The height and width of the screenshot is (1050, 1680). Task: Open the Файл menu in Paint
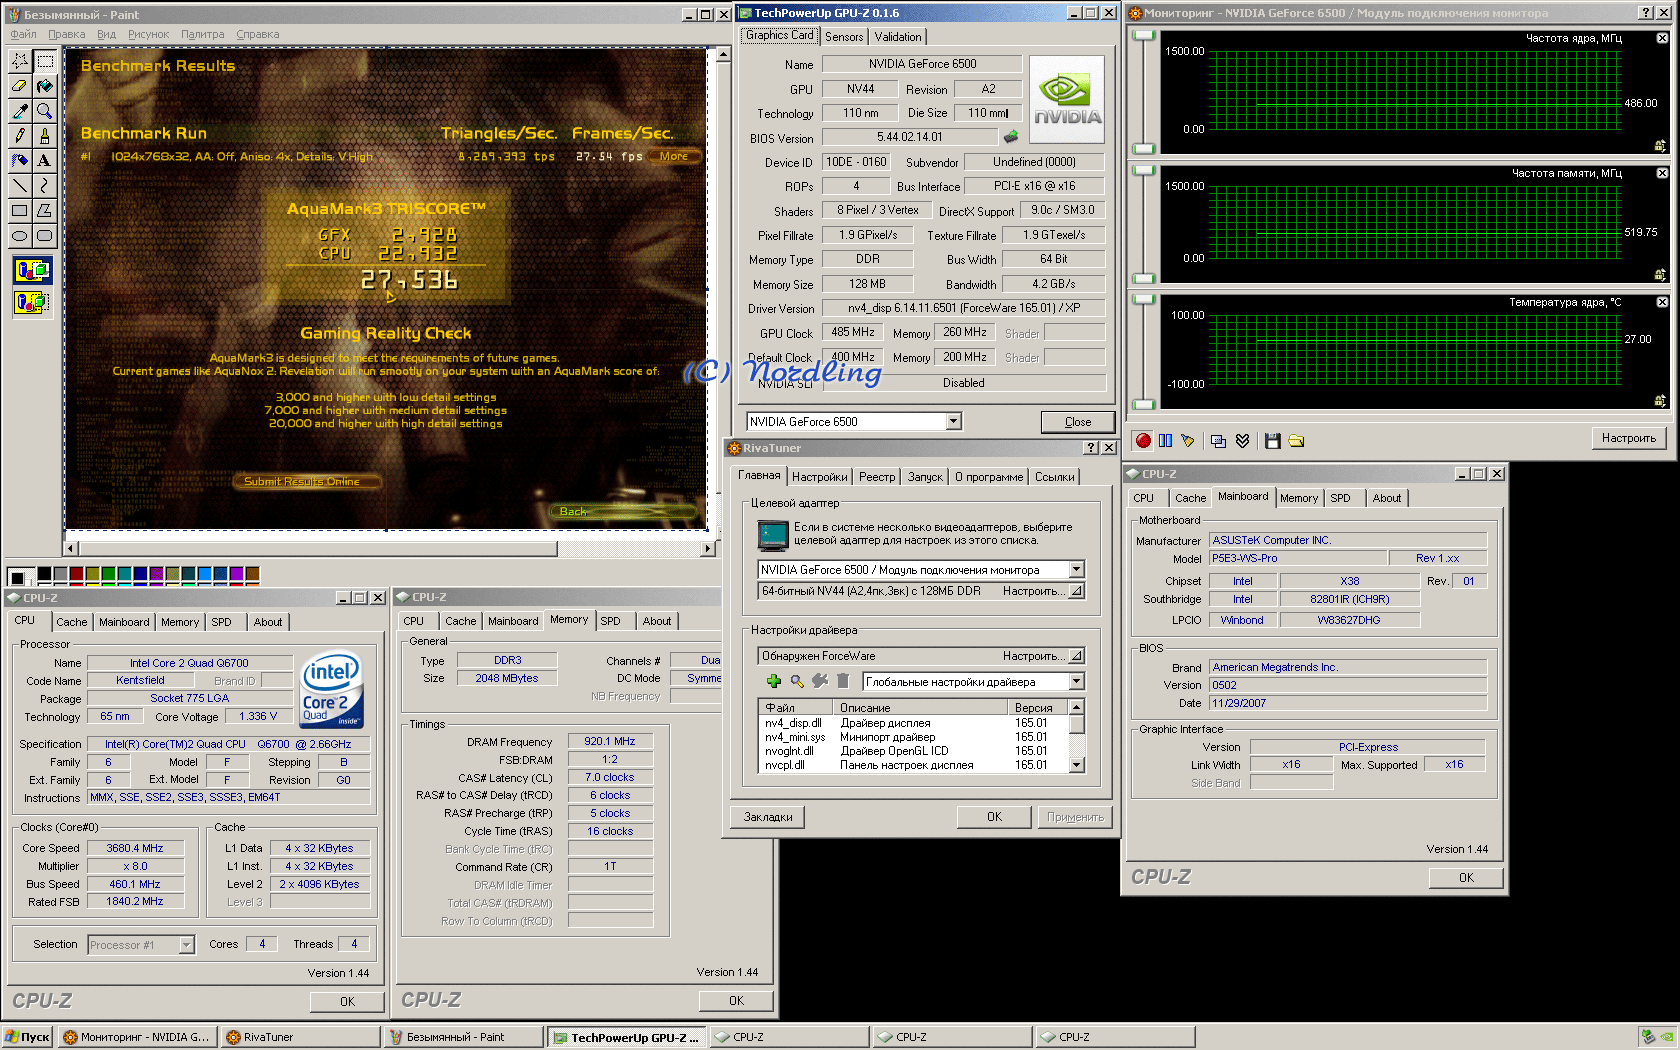point(23,34)
